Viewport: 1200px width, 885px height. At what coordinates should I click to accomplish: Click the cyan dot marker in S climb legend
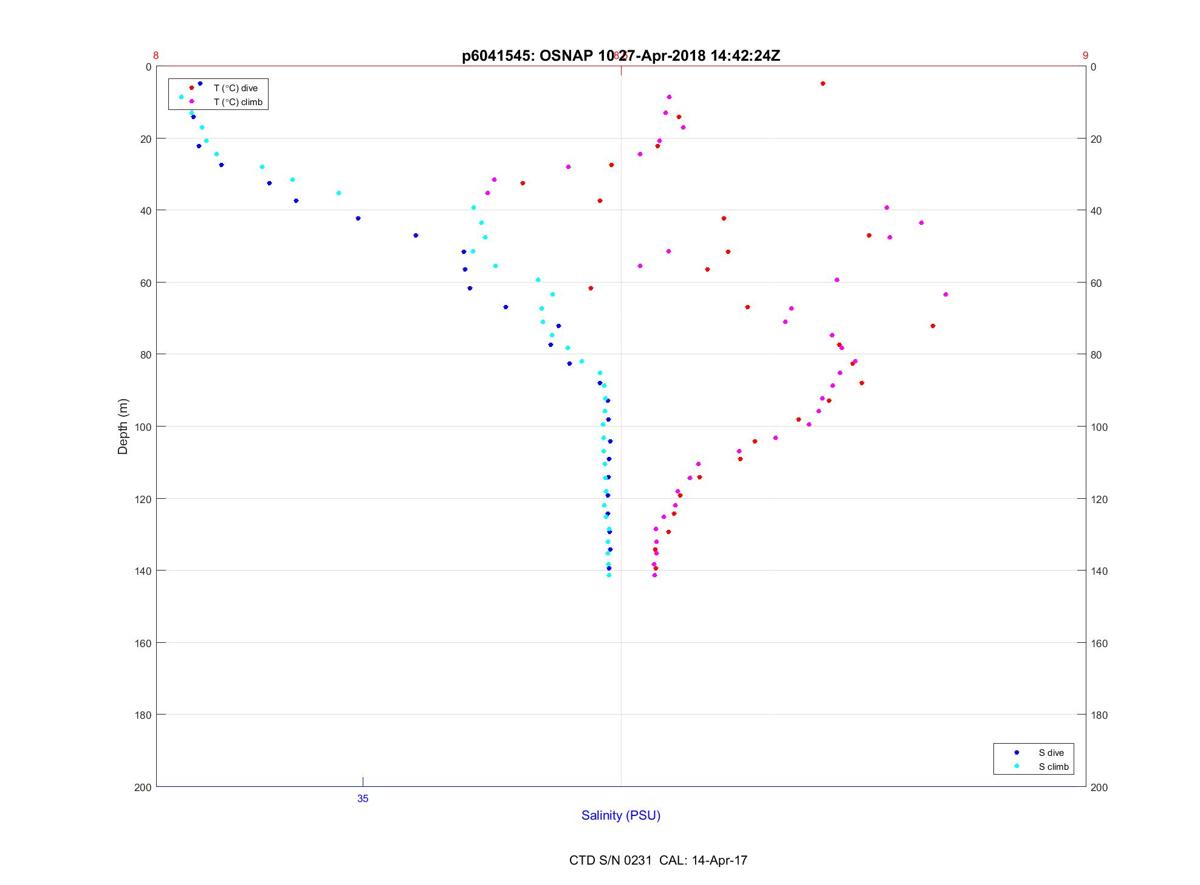click(1016, 767)
